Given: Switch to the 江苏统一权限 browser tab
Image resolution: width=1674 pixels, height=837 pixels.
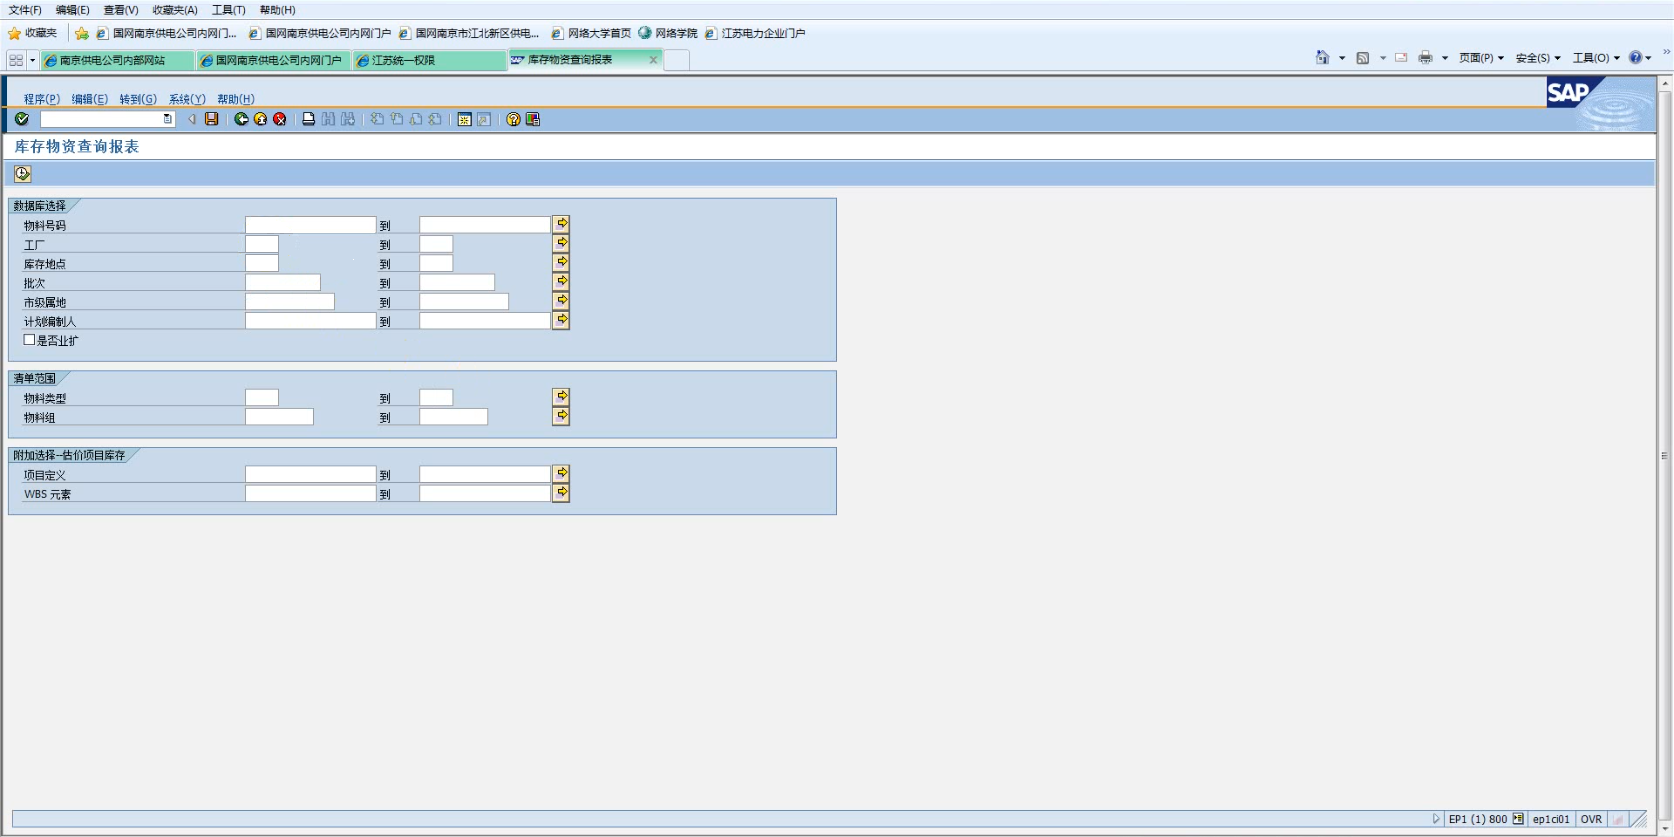Looking at the screenshot, I should click(x=428, y=60).
